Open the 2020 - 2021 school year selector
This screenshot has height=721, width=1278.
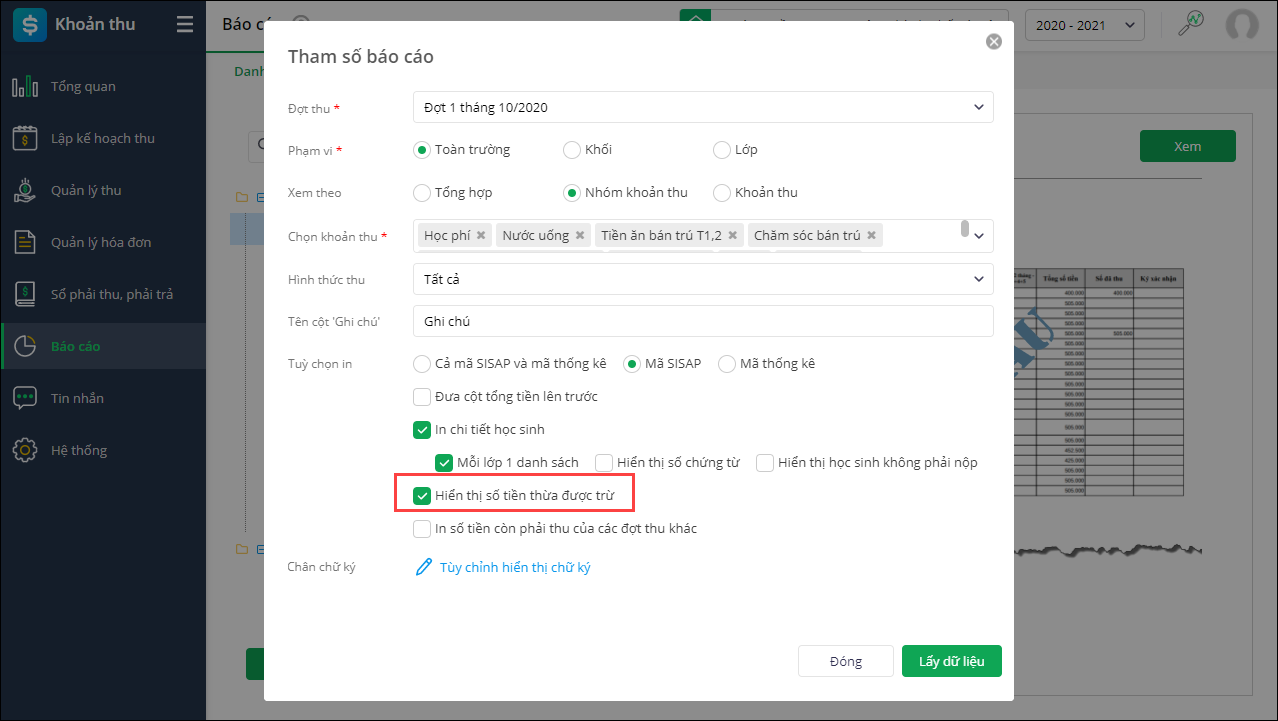(1084, 25)
